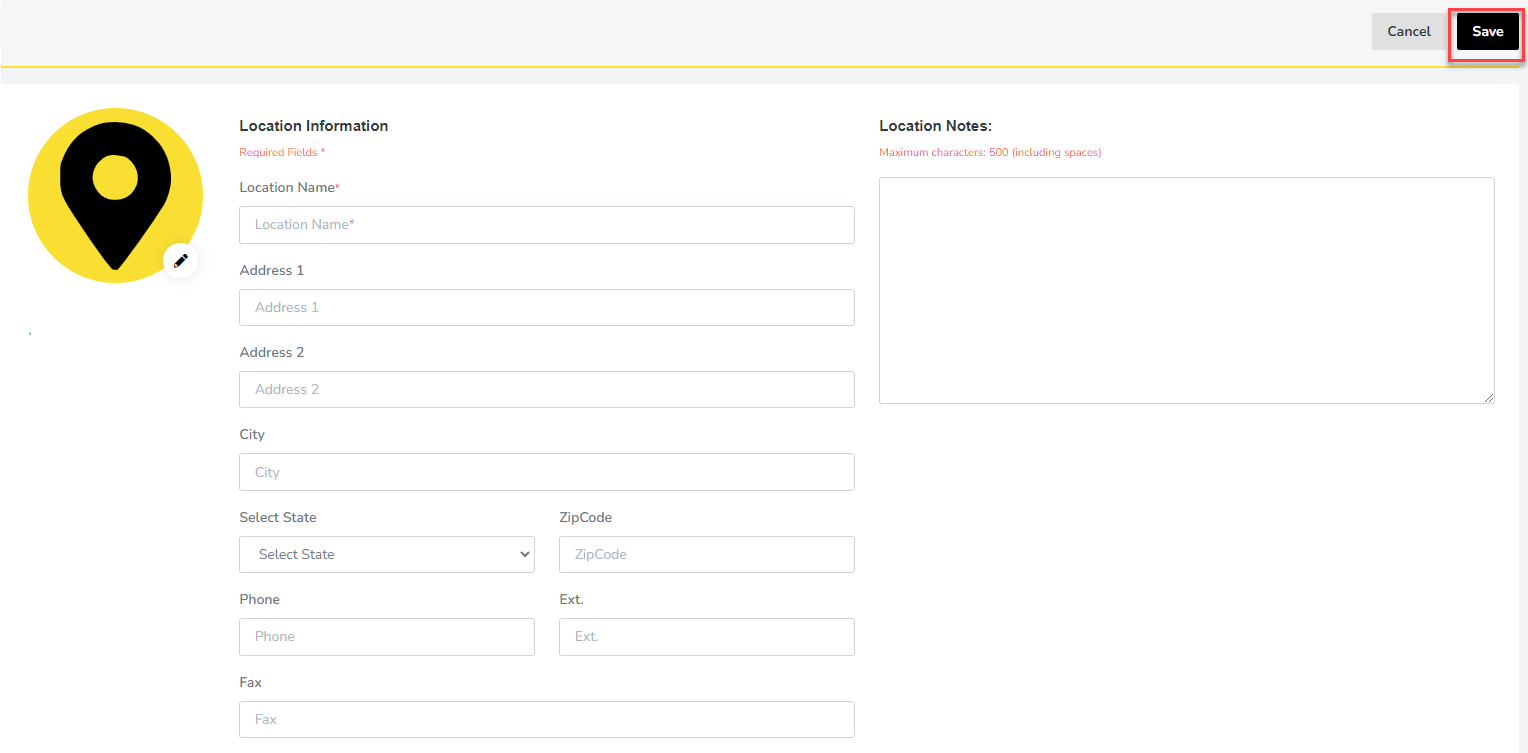The width and height of the screenshot is (1528, 753).
Task: Click the Select State label text
Action: coord(278,517)
